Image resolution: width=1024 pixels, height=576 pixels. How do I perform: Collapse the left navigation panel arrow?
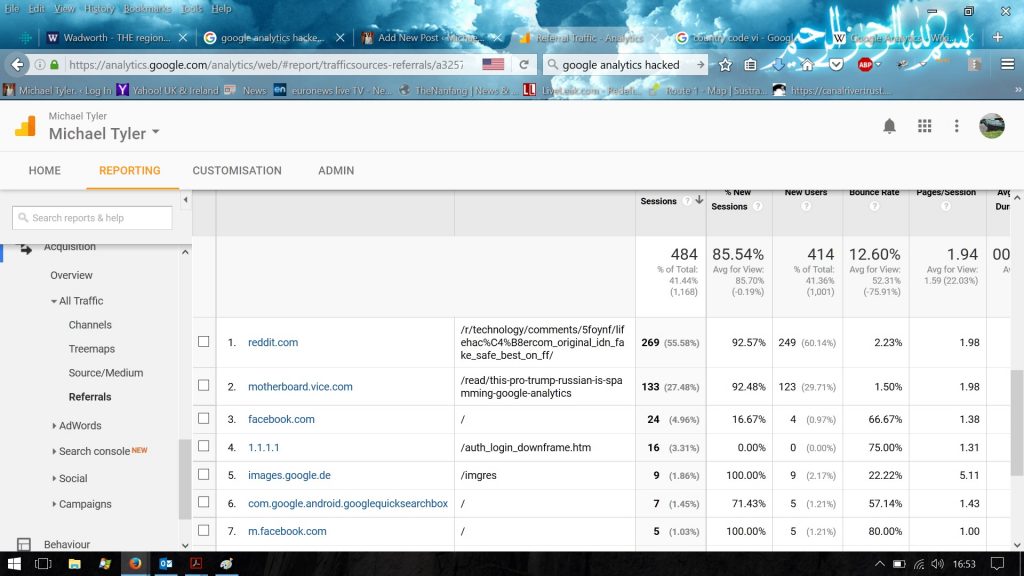point(185,200)
